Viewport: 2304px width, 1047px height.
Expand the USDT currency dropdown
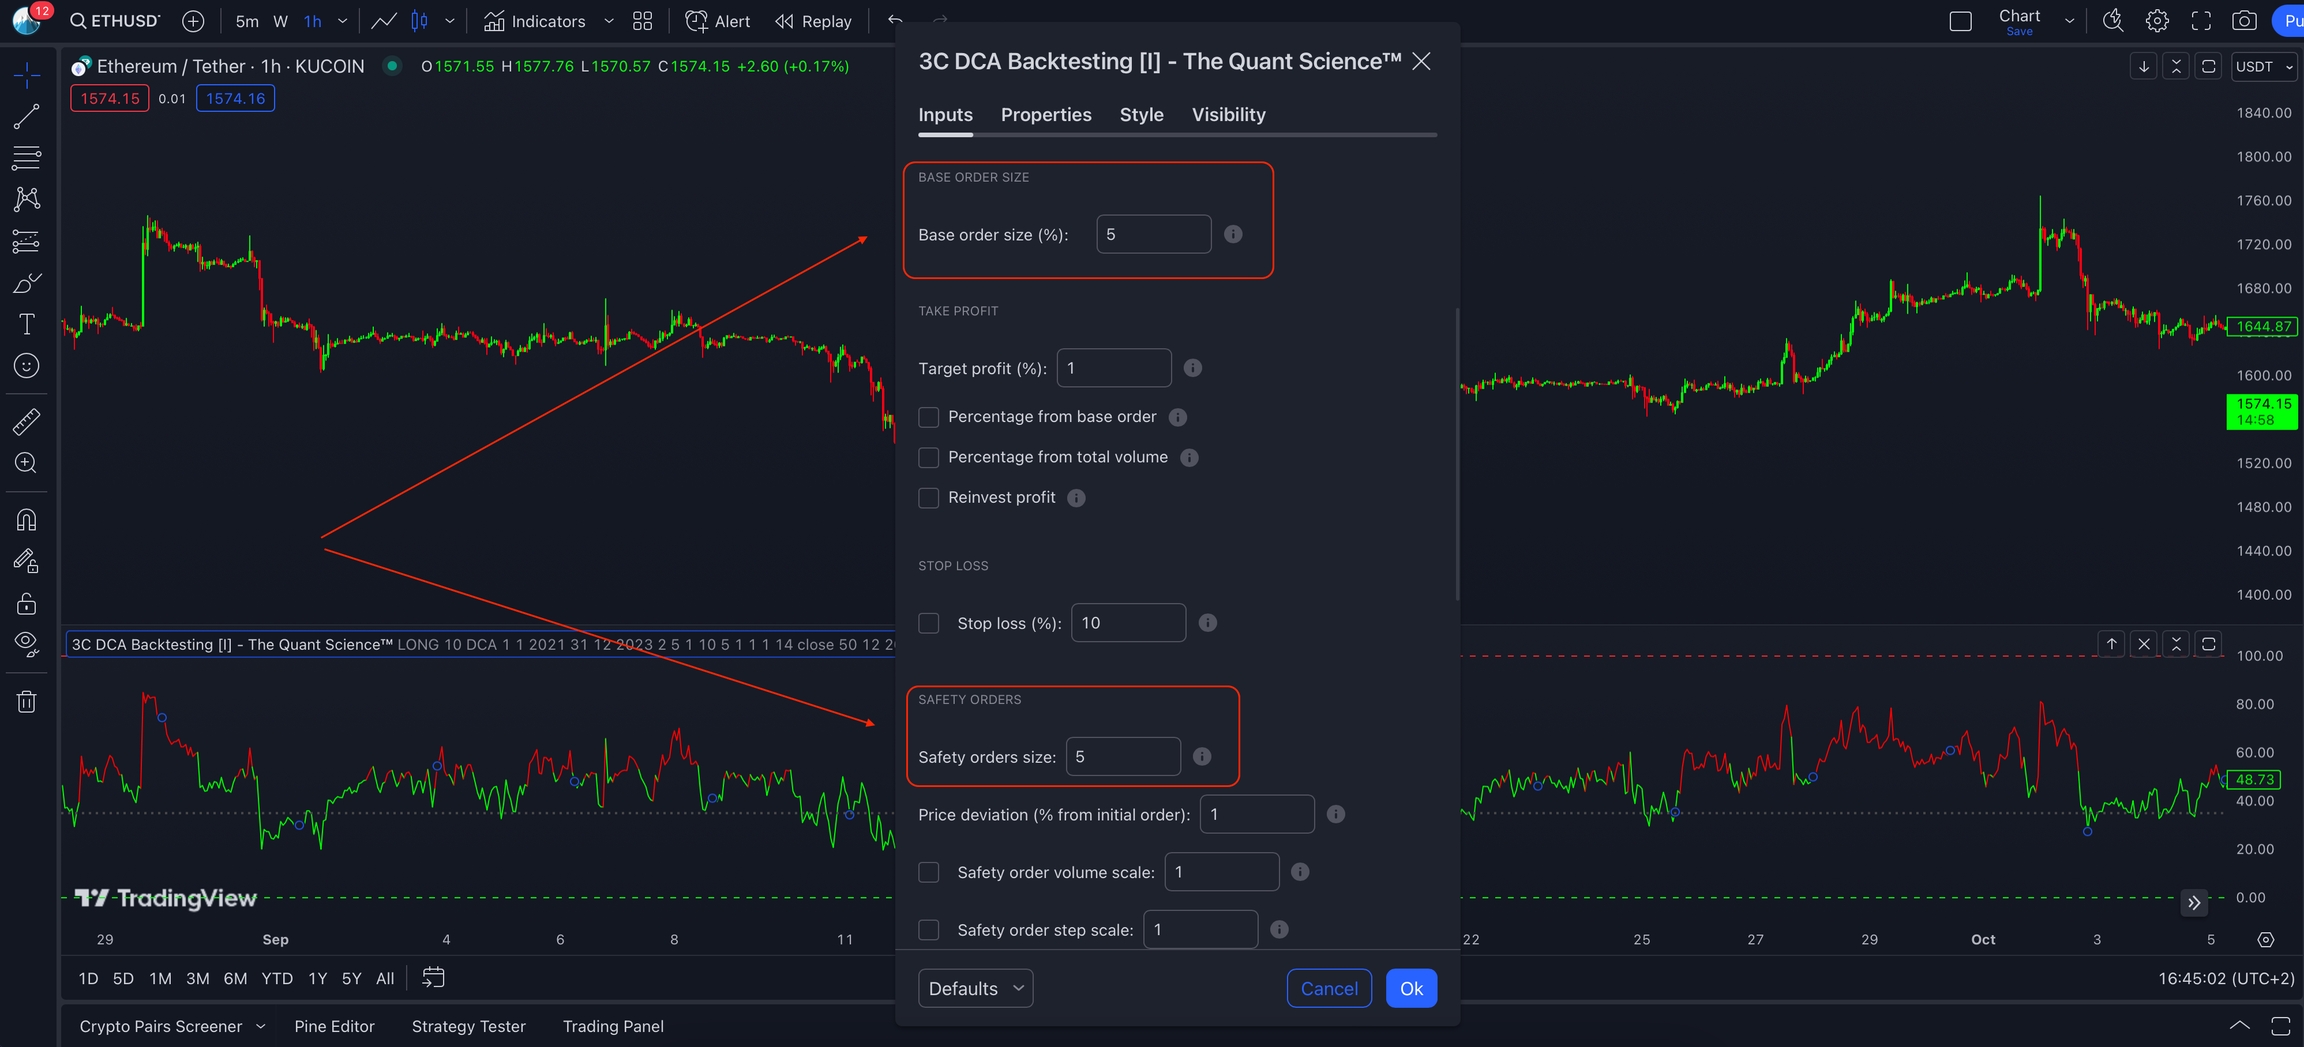[2264, 67]
